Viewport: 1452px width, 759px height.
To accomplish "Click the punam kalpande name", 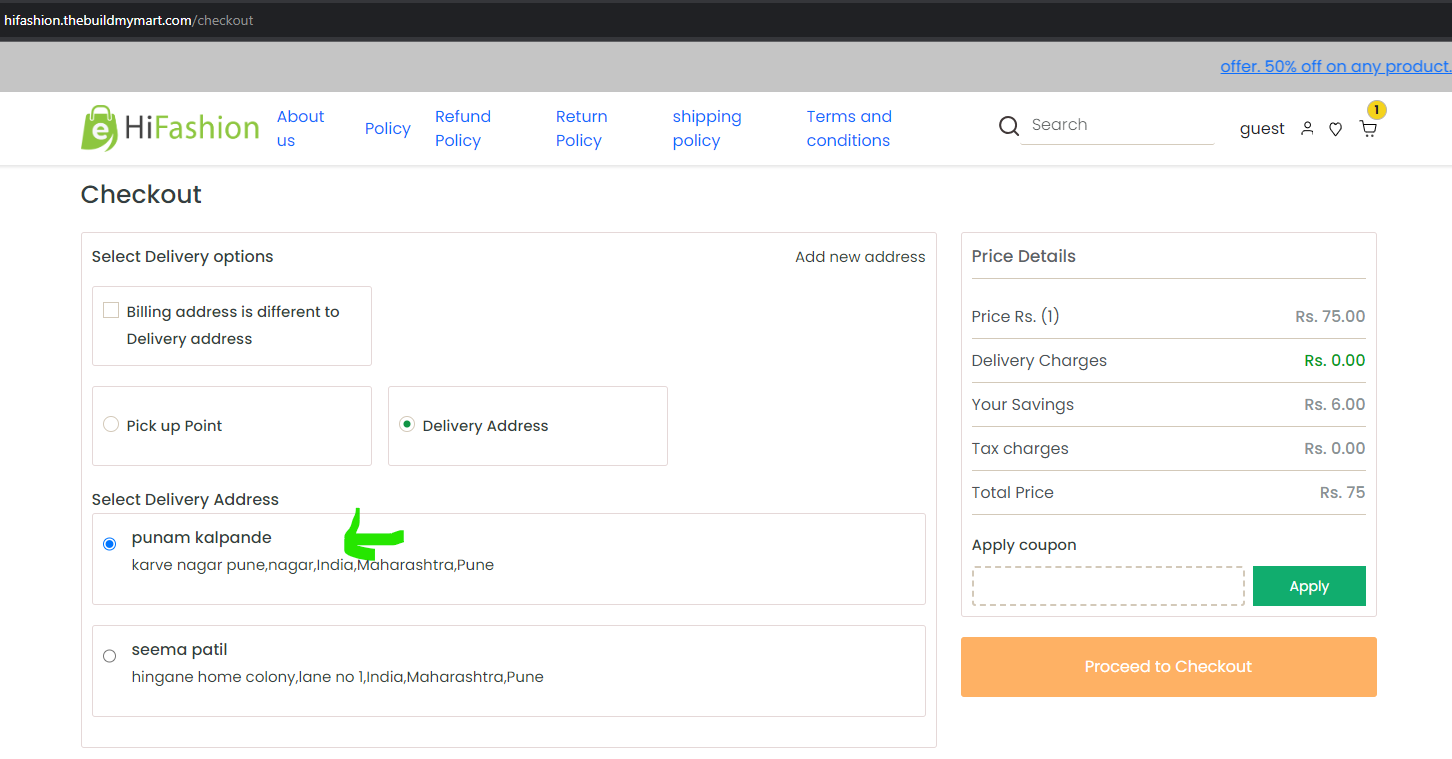I will pyautogui.click(x=202, y=538).
